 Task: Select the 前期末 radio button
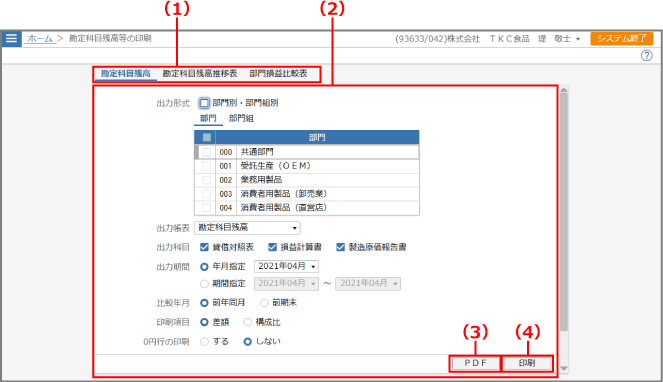264,303
